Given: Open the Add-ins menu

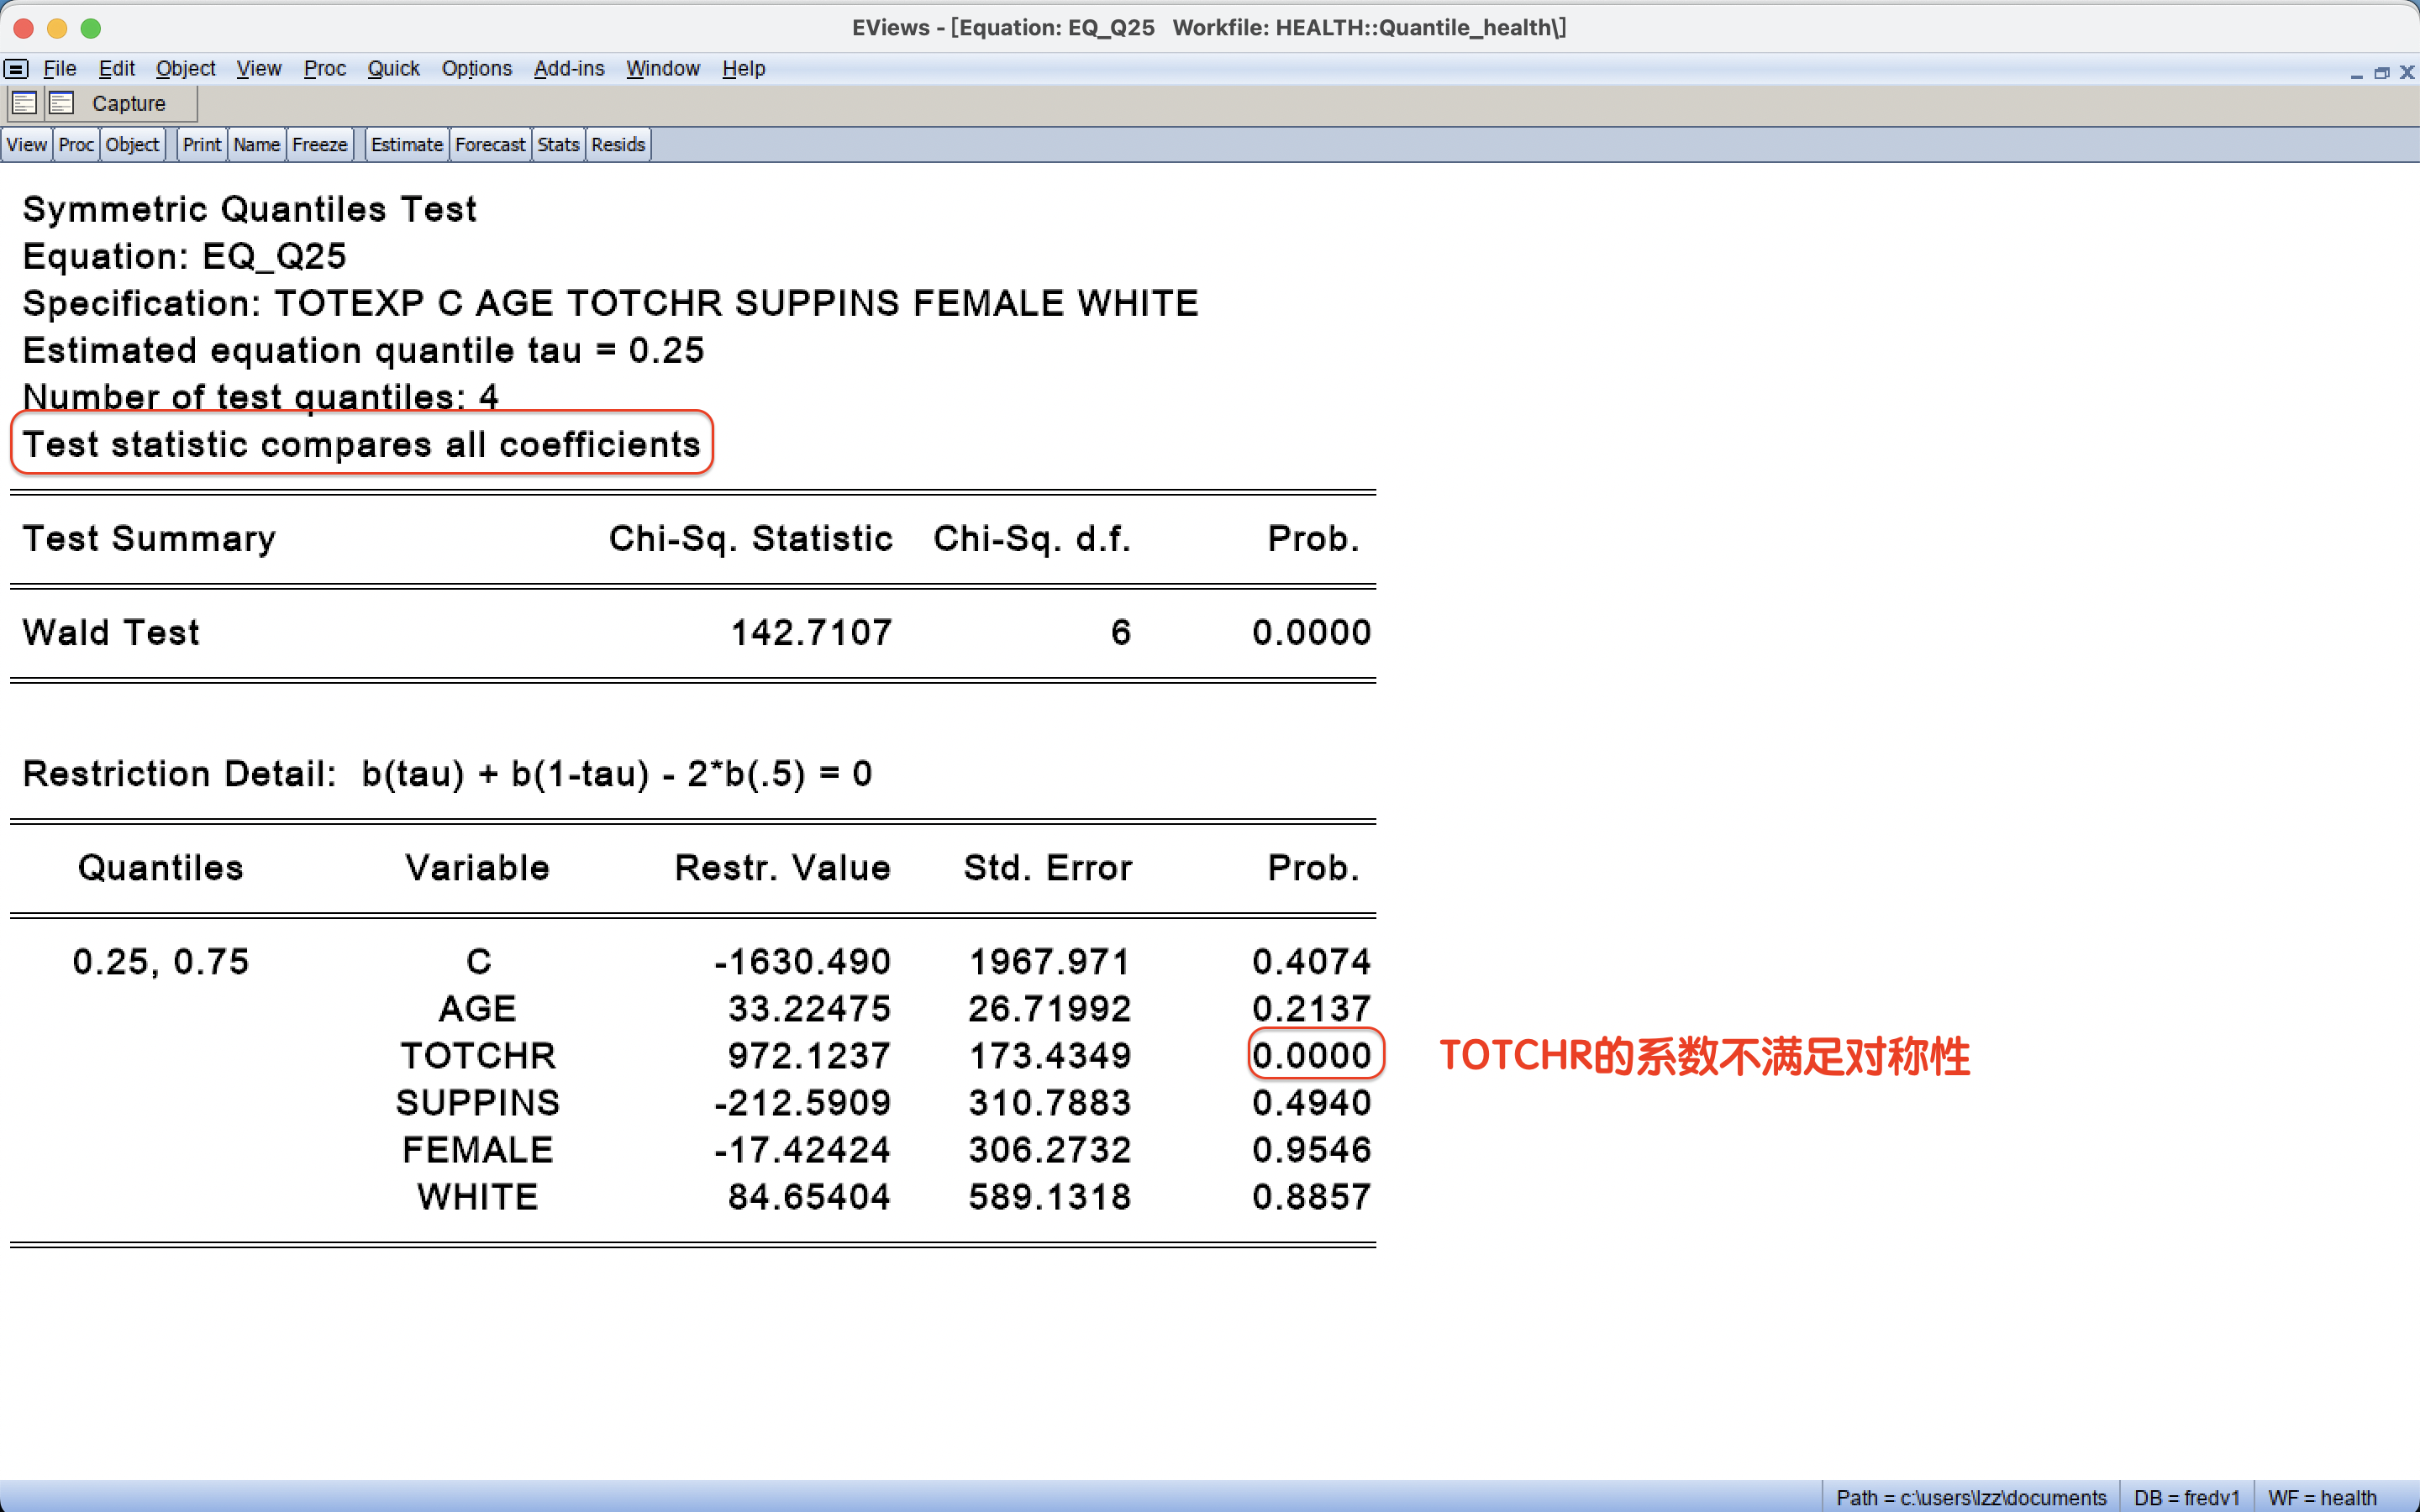Looking at the screenshot, I should (x=568, y=69).
